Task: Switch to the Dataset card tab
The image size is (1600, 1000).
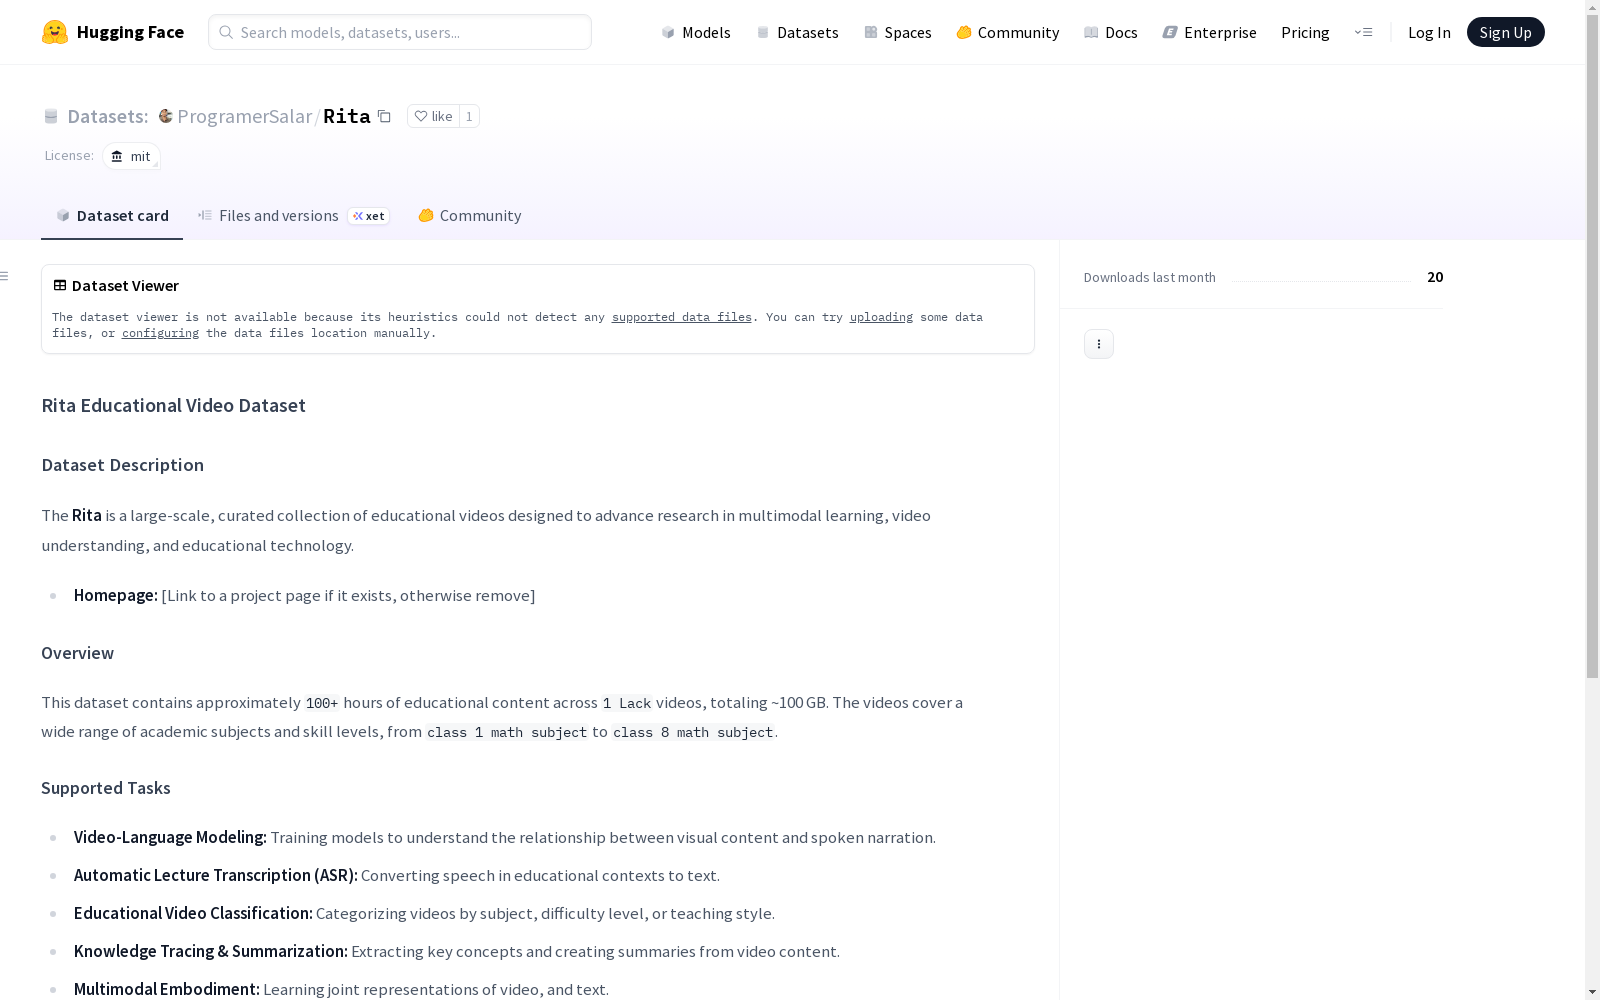Action: [x=112, y=216]
